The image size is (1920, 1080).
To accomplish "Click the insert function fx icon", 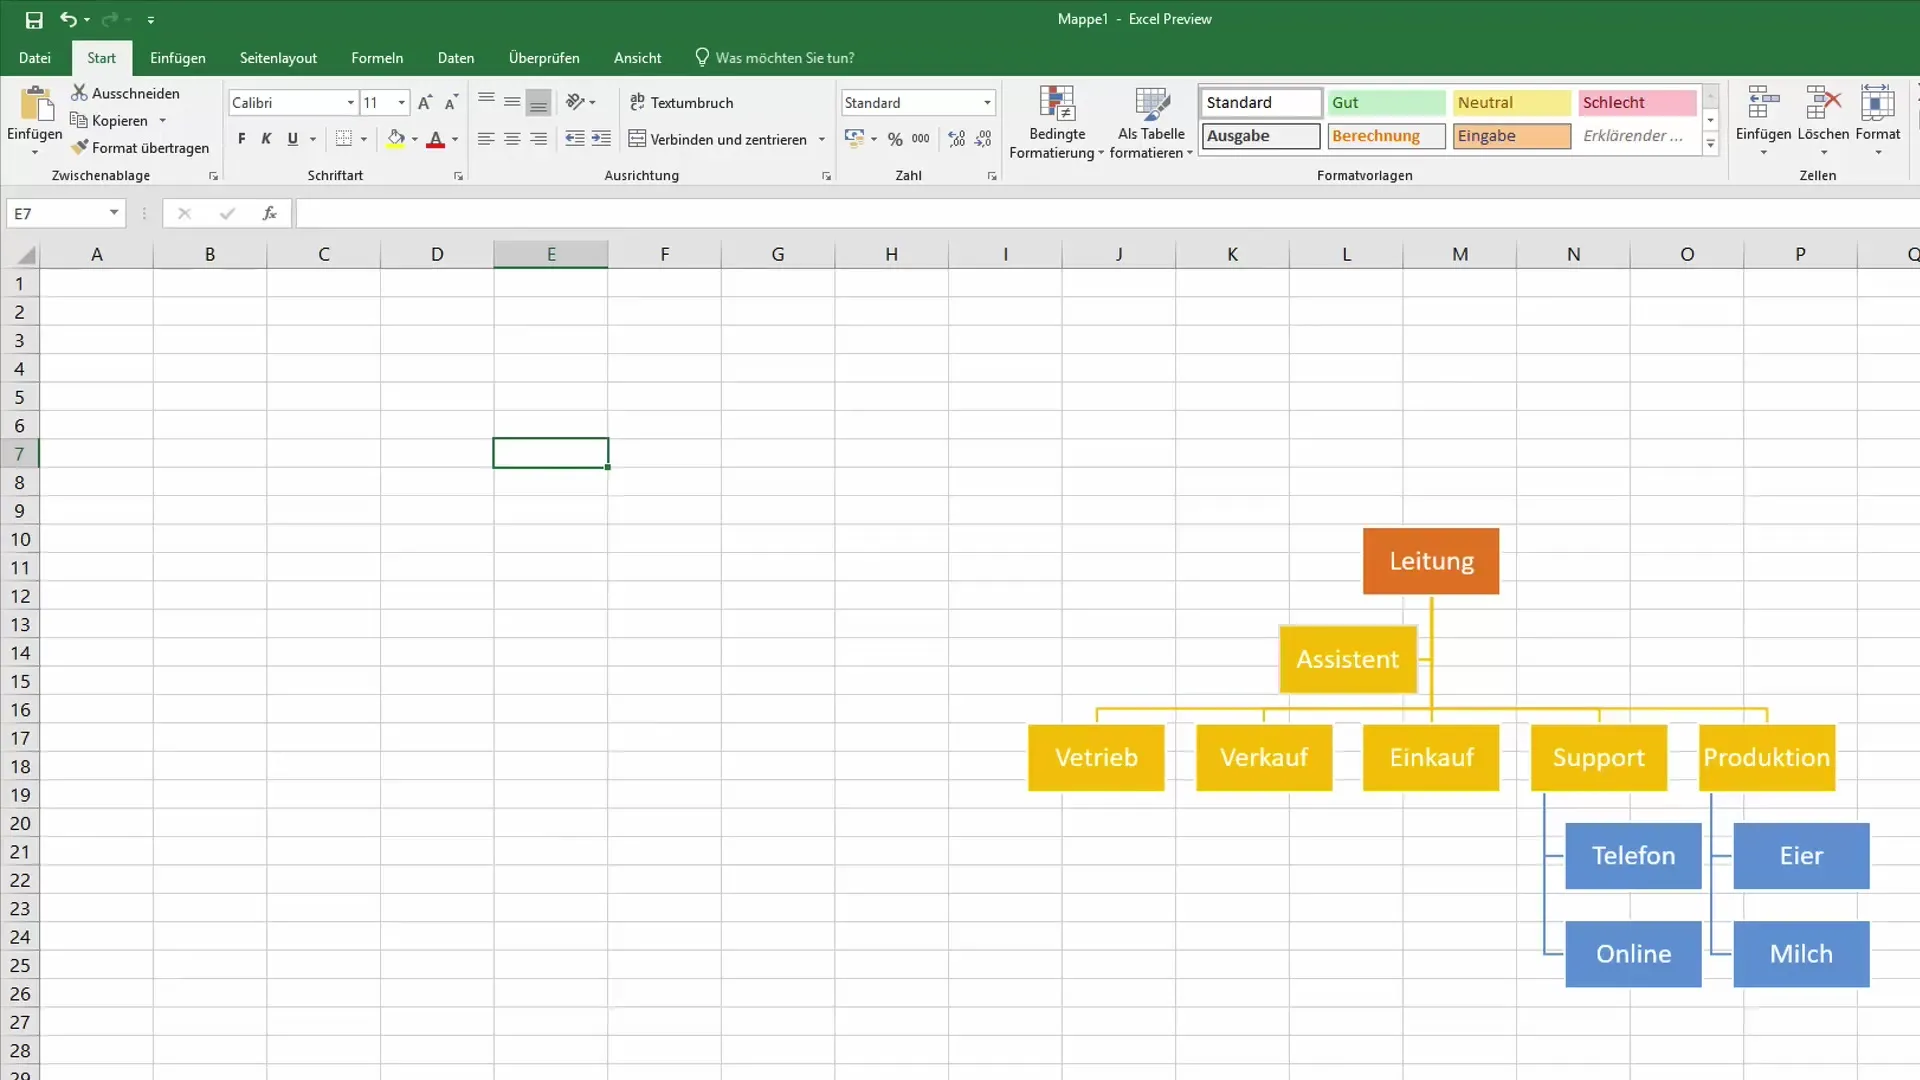I will (x=269, y=213).
